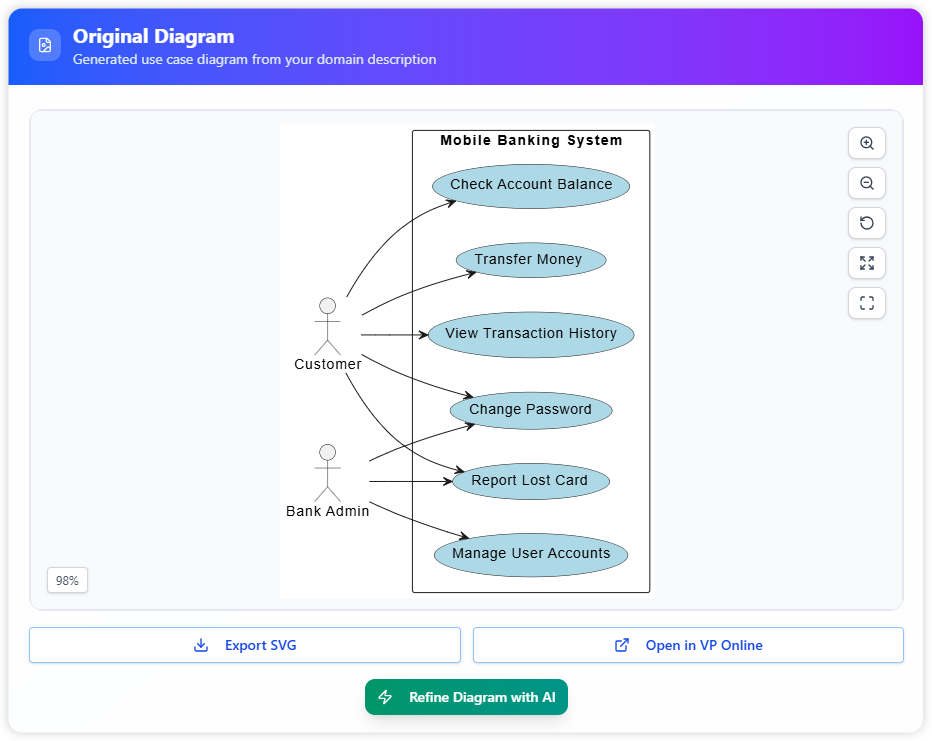Viewport: 932px width, 741px height.
Task: Export the diagram as SVG
Action: pyautogui.click(x=245, y=645)
